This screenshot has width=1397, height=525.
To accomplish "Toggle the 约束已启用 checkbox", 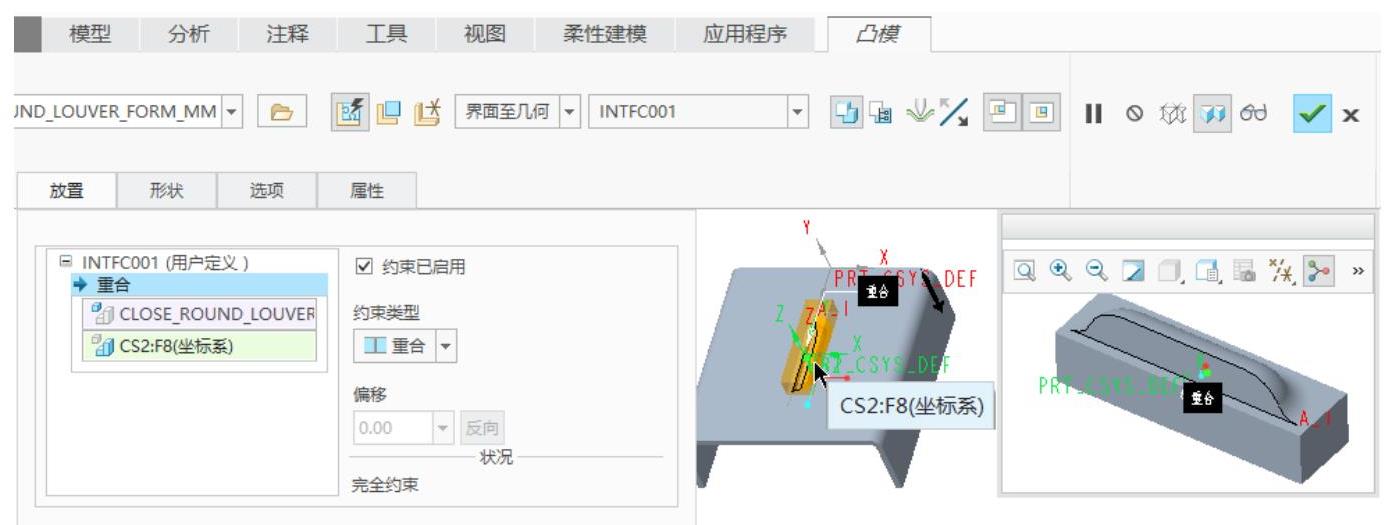I will coord(364,267).
